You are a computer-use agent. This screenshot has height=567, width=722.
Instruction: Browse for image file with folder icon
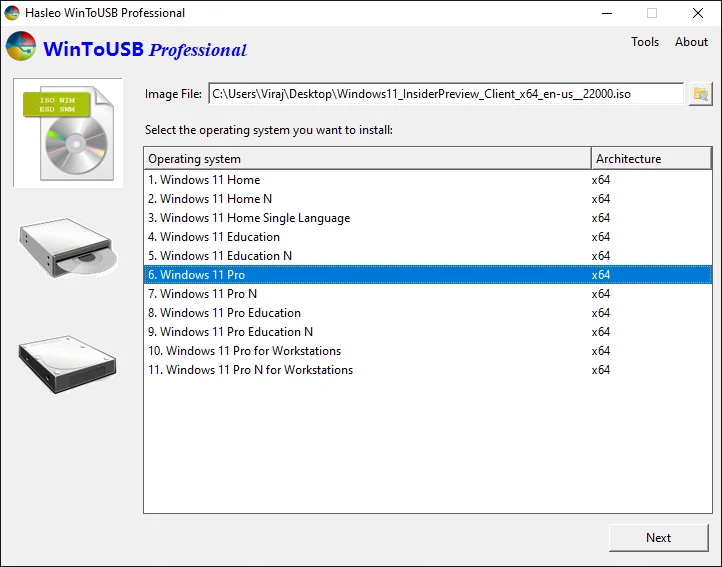click(700, 94)
